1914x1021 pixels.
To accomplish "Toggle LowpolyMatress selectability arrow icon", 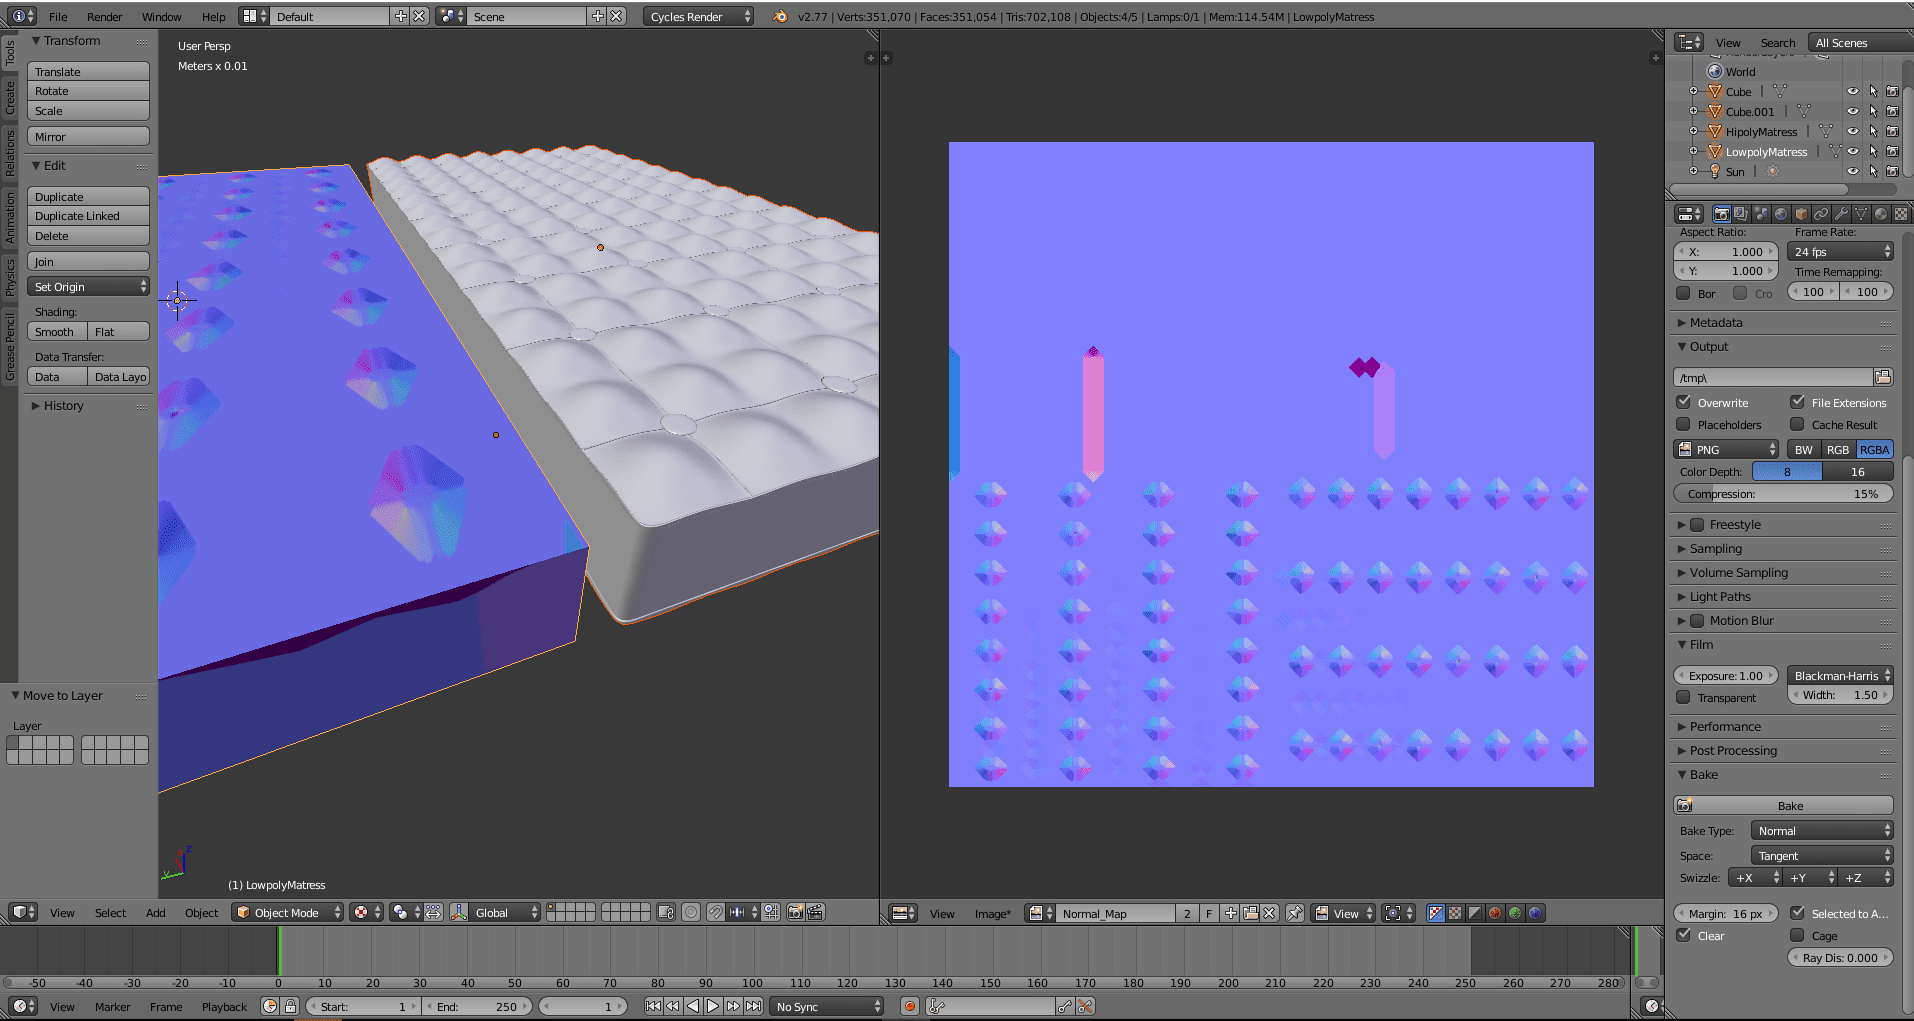I will click(x=1873, y=151).
